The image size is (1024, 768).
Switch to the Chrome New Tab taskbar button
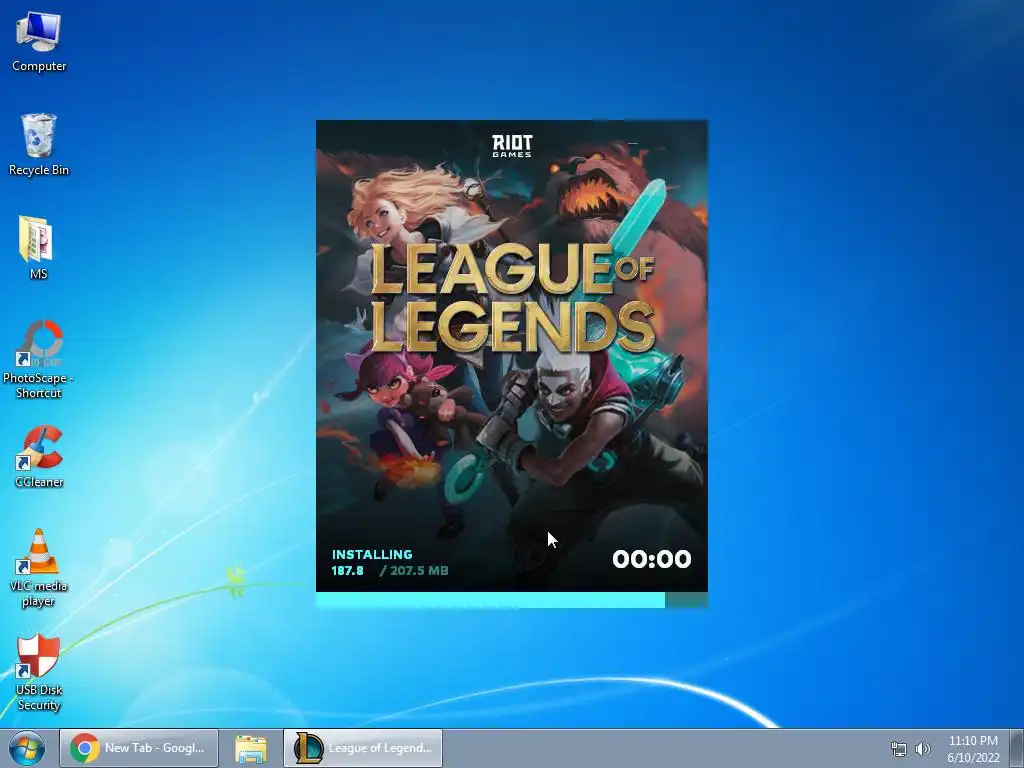click(138, 748)
